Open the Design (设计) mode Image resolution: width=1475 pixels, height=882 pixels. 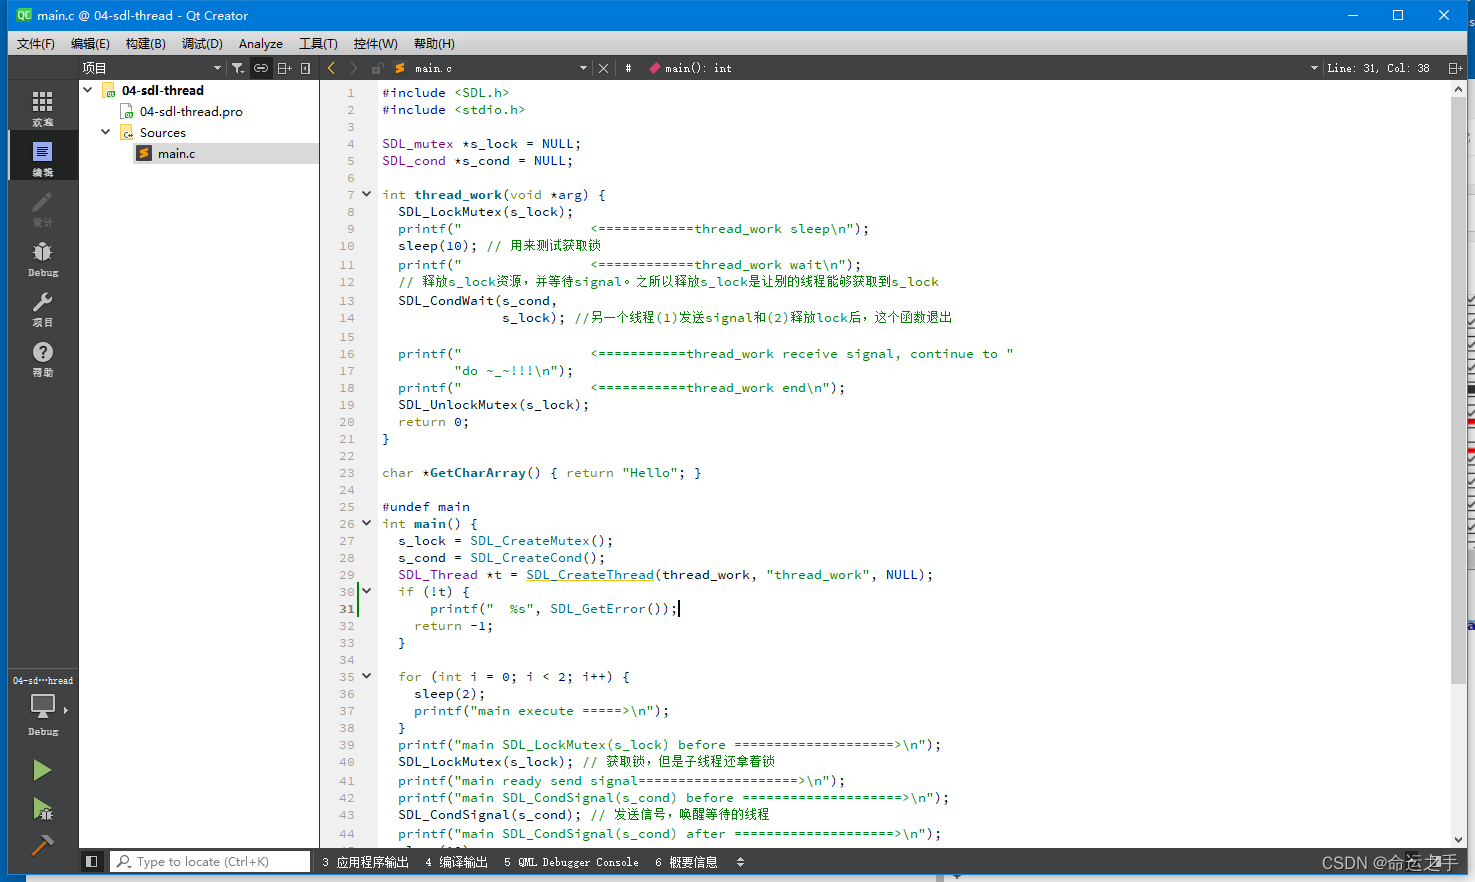[x=42, y=208]
